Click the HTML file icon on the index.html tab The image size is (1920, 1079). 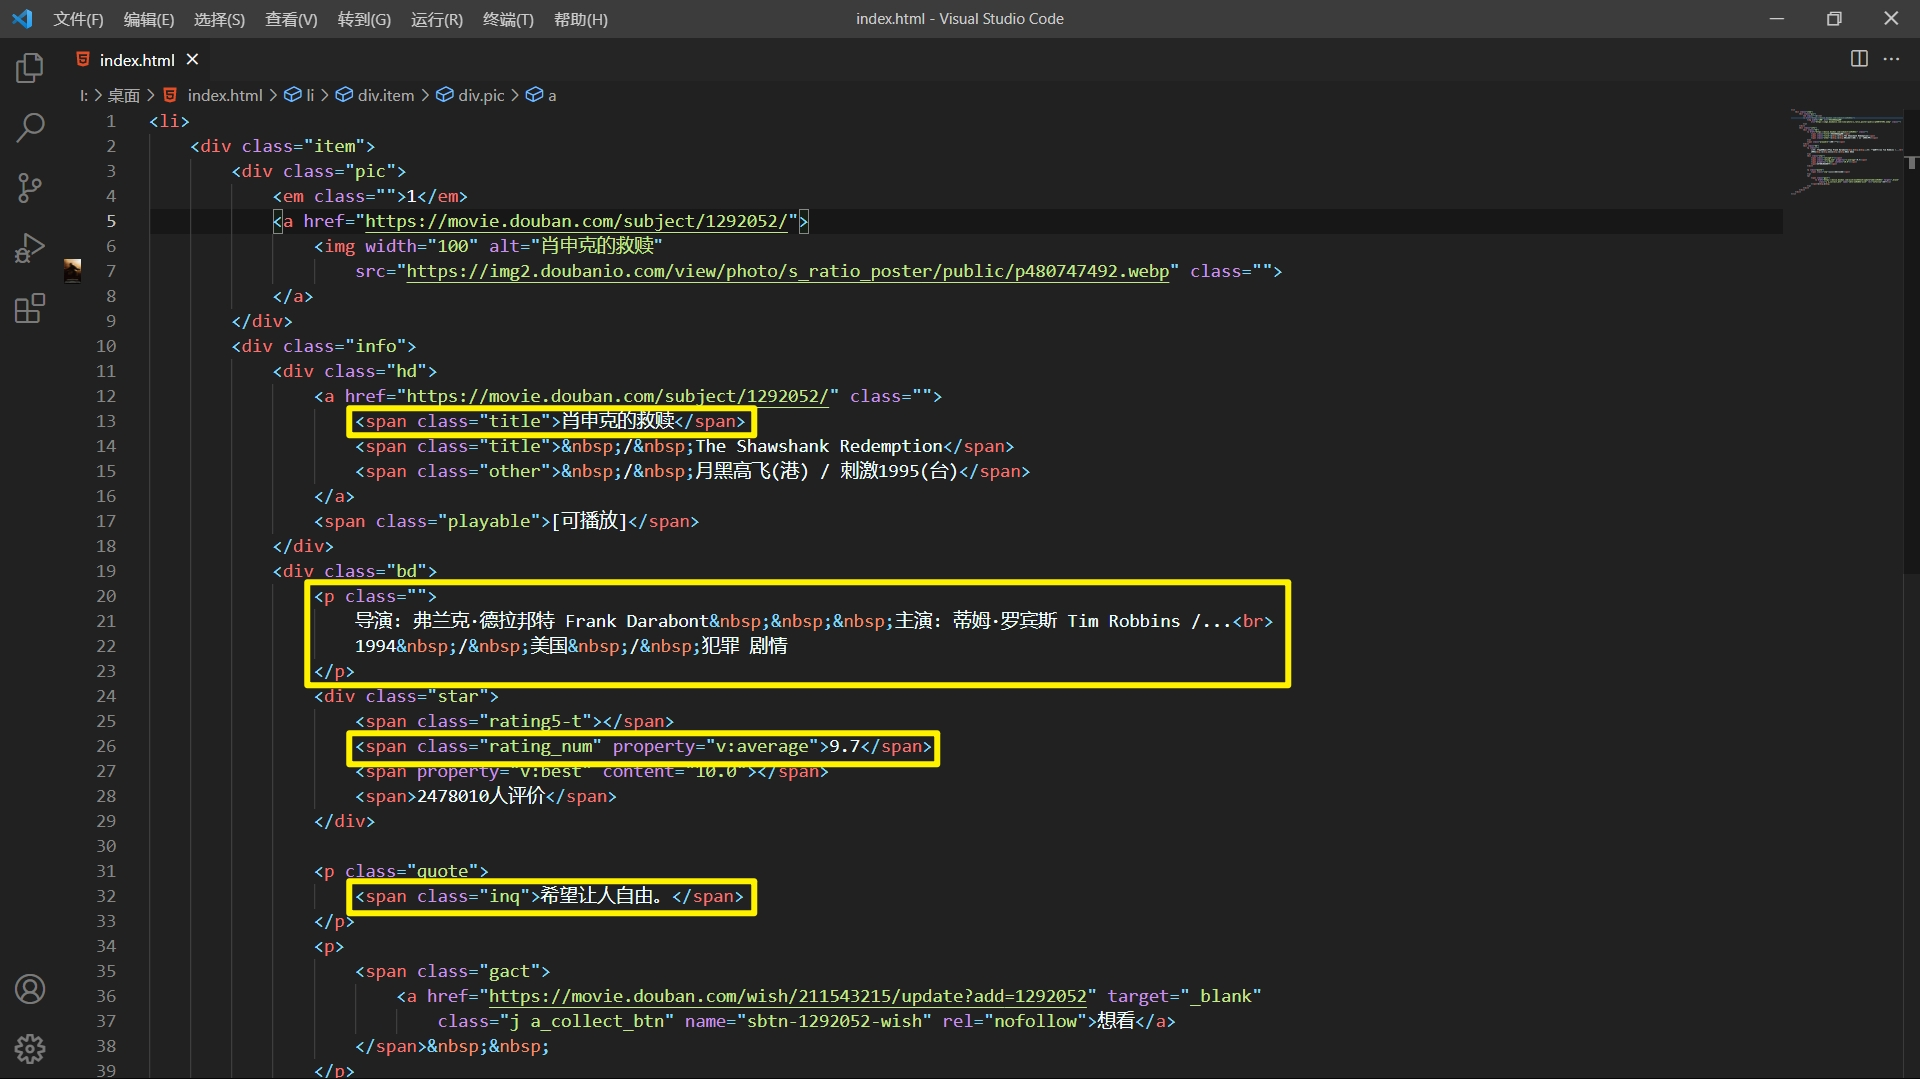pos(83,60)
